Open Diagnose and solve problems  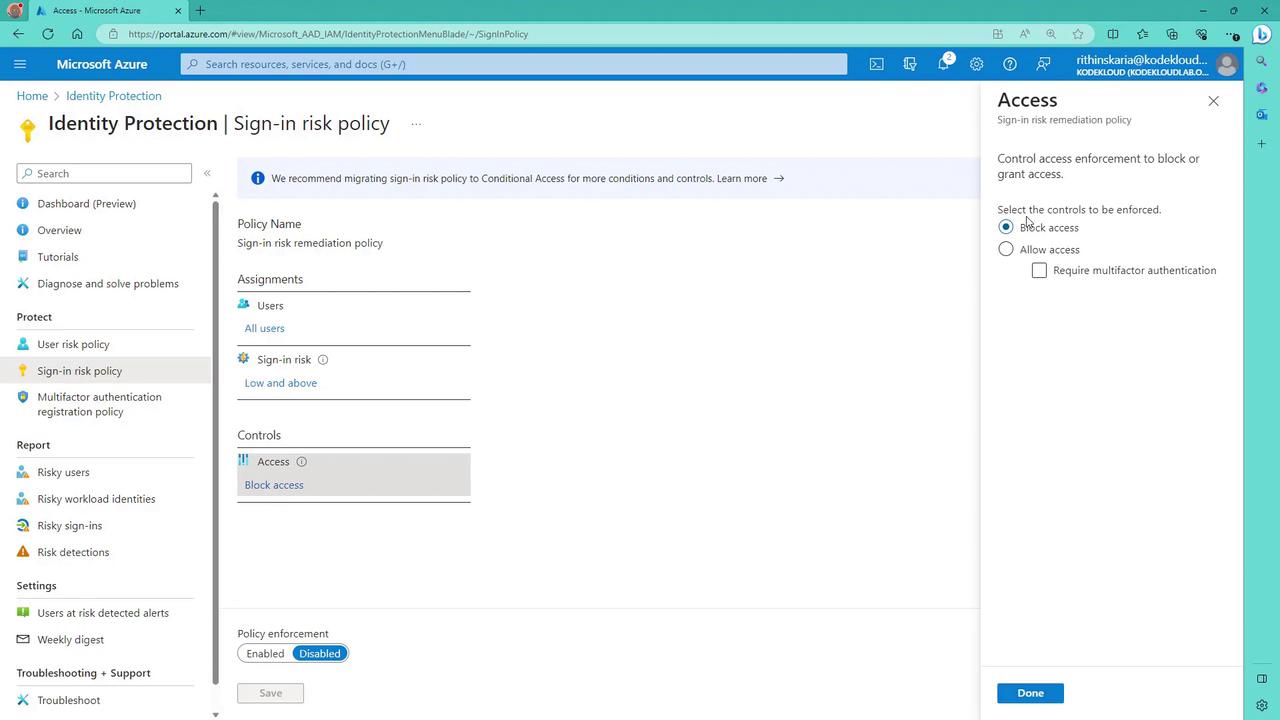(x=108, y=284)
